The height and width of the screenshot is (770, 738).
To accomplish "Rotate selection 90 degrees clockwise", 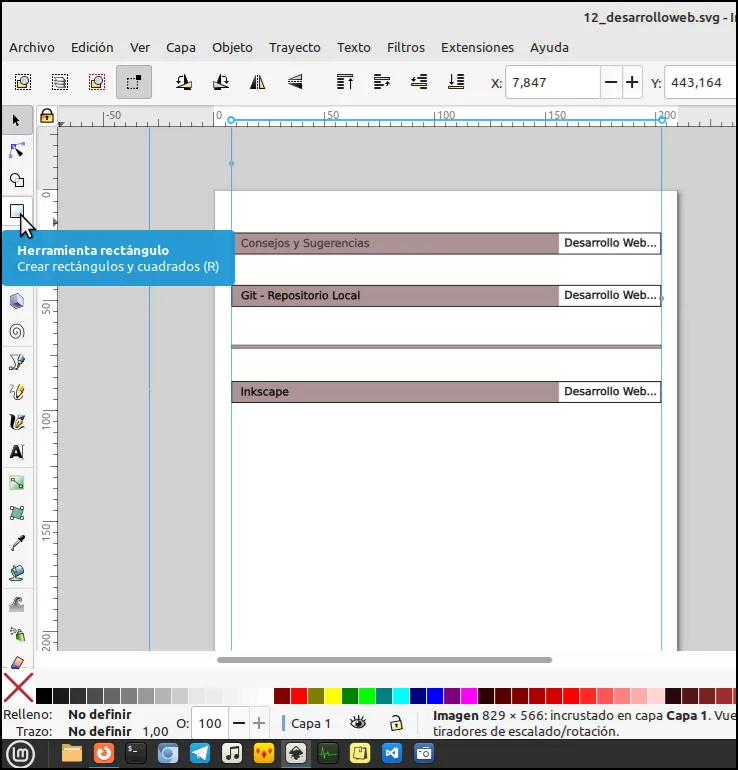I will click(x=220, y=82).
